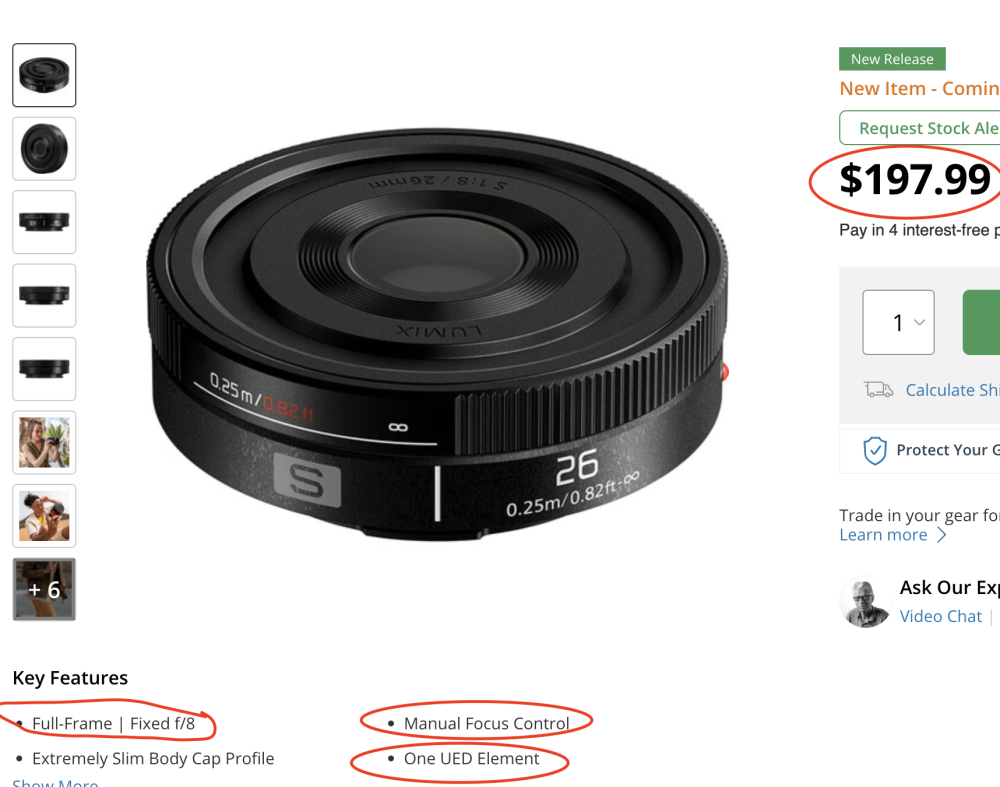
Task: Show the +6 more images thumbnail
Action: [x=44, y=589]
